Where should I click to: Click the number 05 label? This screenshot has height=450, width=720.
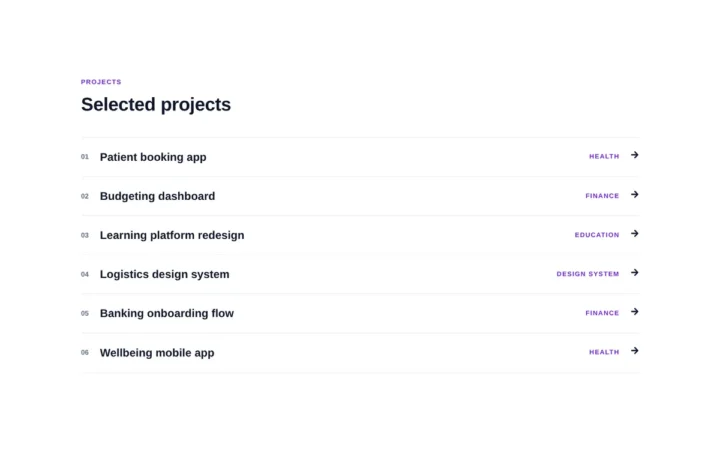[x=85, y=313]
